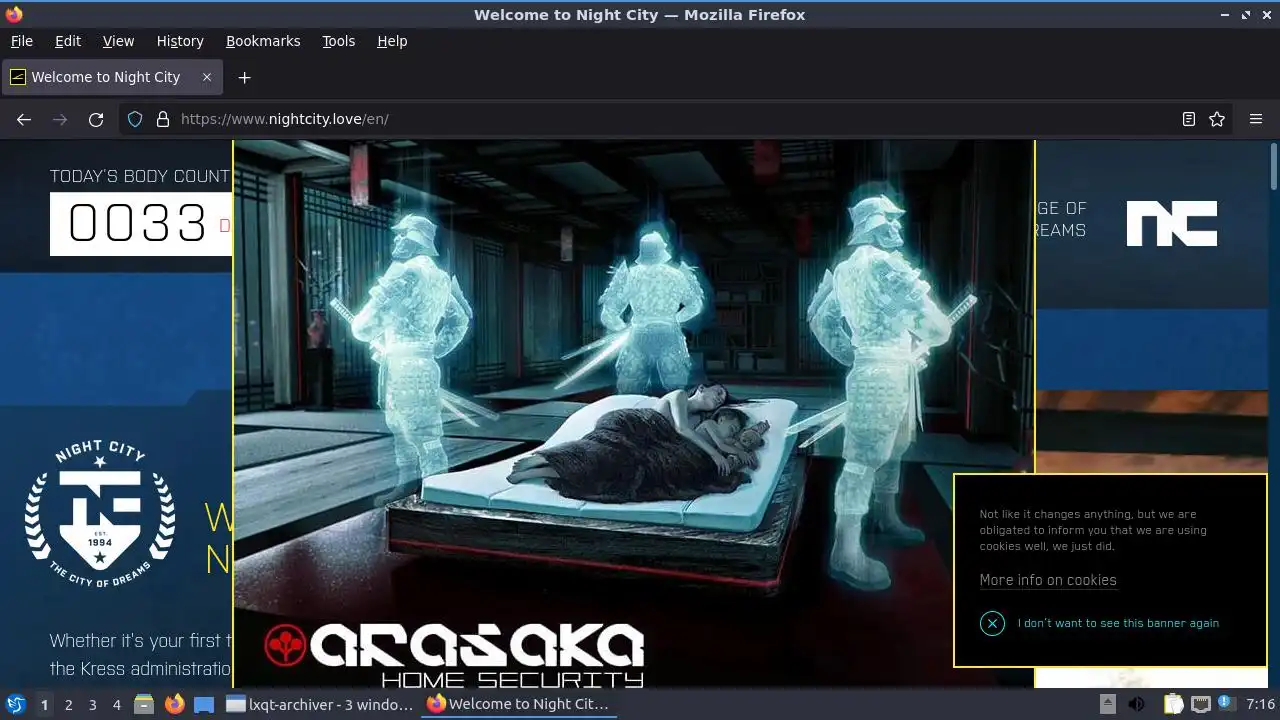1280x720 pixels.
Task: Bookmark this page with the star
Action: [1217, 119]
